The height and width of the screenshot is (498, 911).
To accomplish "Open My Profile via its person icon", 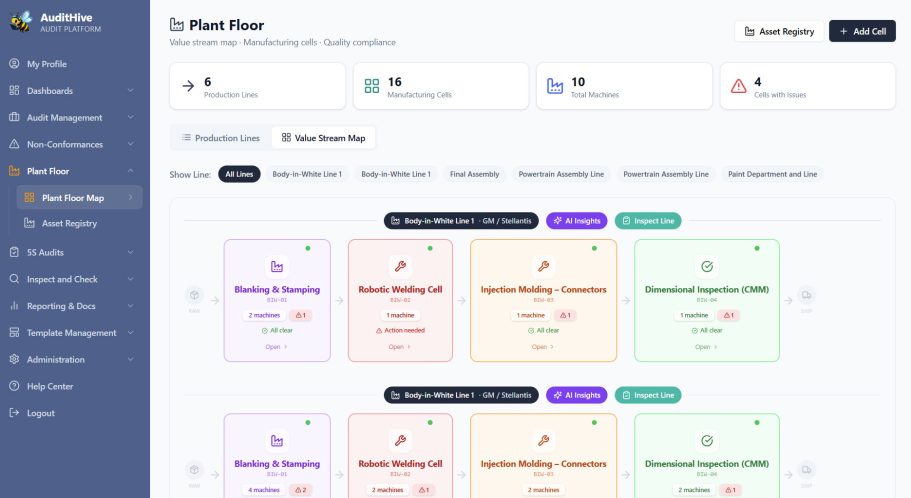I will [15, 63].
